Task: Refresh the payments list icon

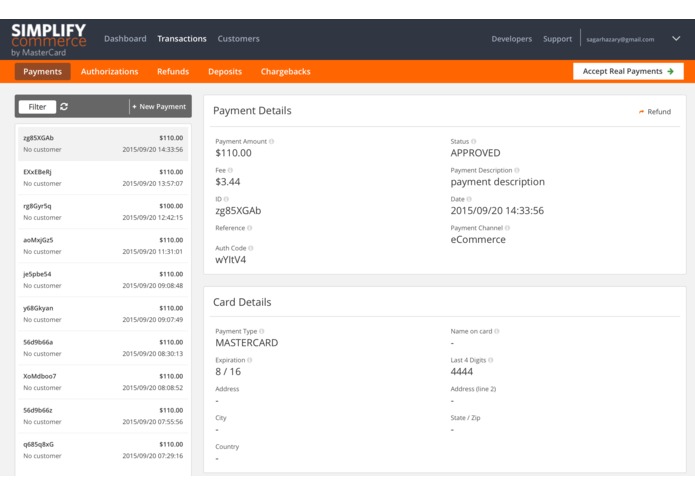Action: click(64, 107)
